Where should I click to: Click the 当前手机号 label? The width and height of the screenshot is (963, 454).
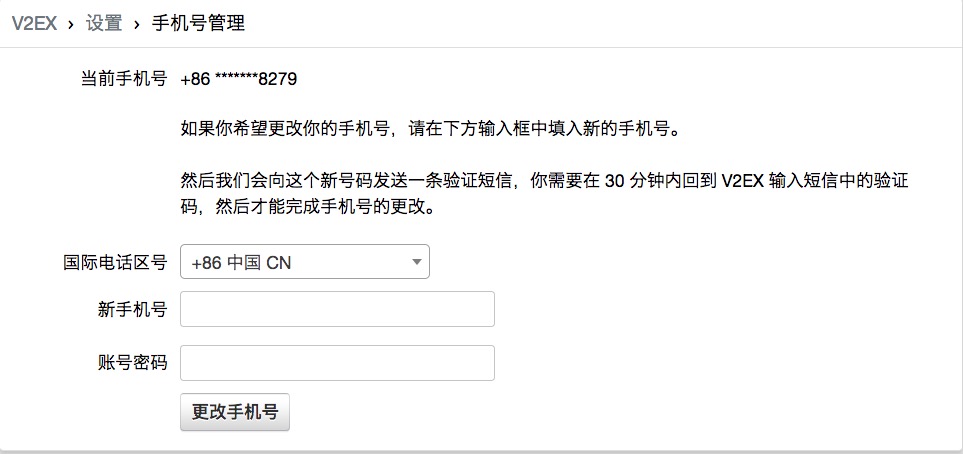pyautogui.click(x=123, y=79)
